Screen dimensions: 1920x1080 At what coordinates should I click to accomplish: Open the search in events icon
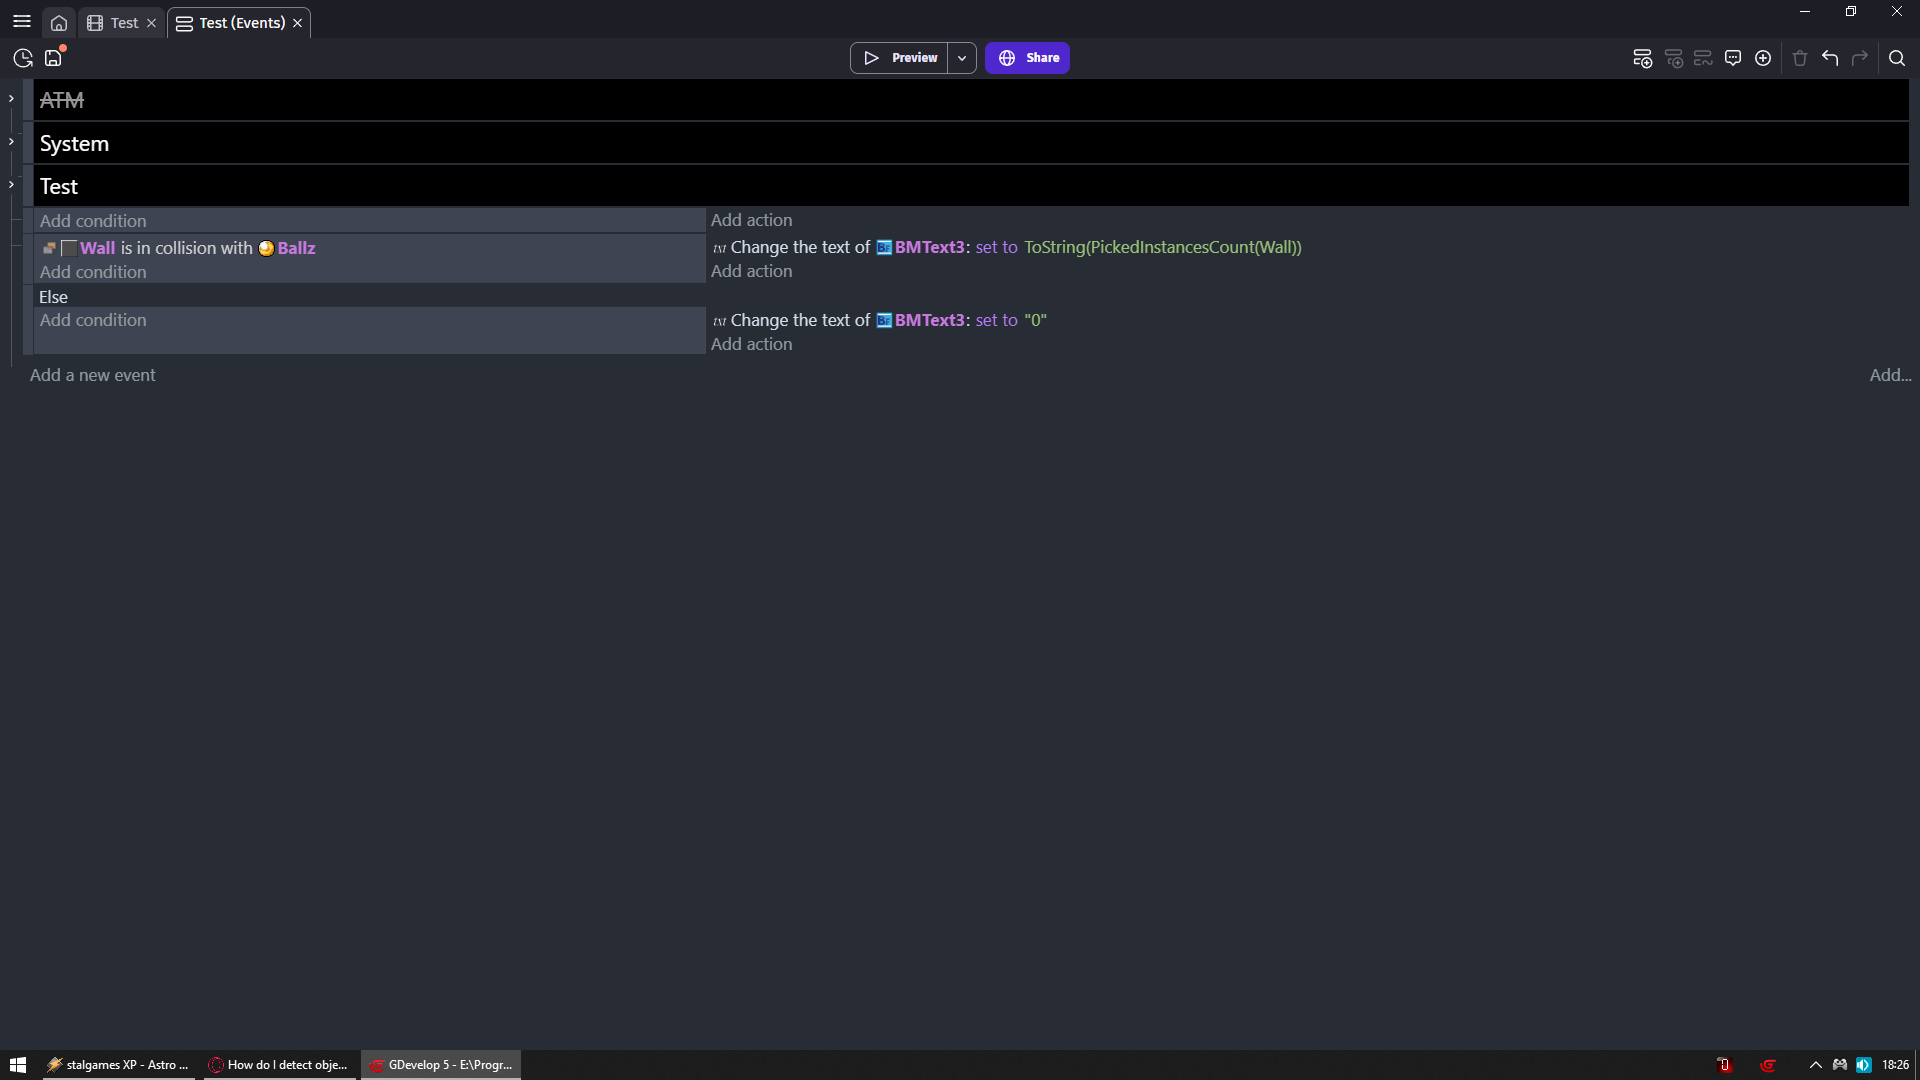tap(1896, 58)
